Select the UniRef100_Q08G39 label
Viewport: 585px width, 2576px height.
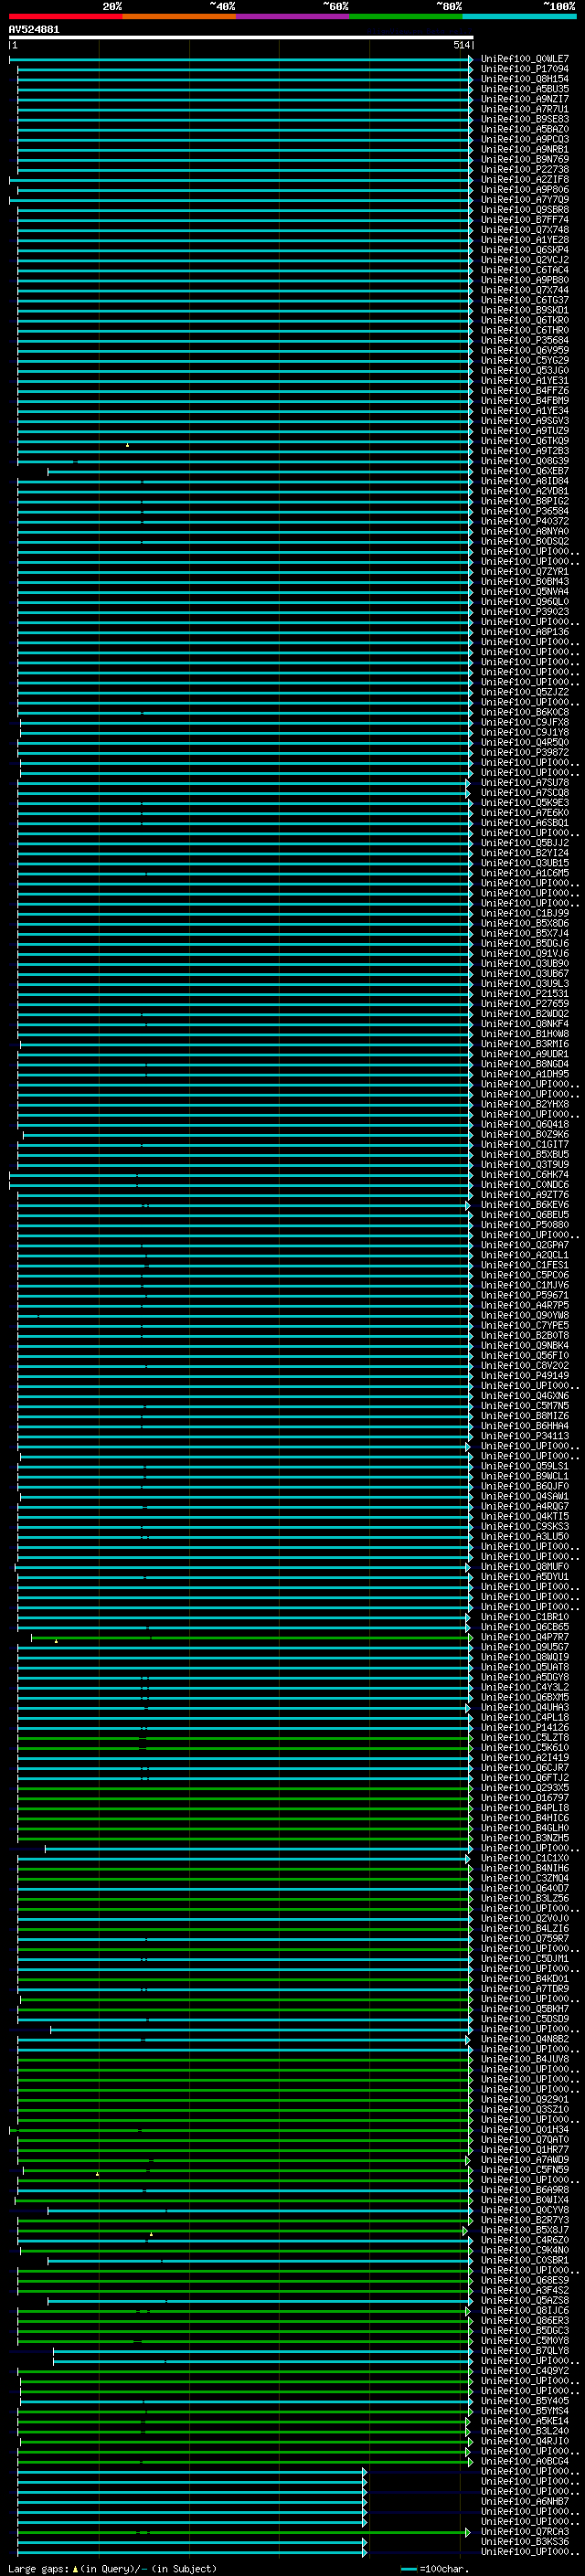click(x=524, y=461)
